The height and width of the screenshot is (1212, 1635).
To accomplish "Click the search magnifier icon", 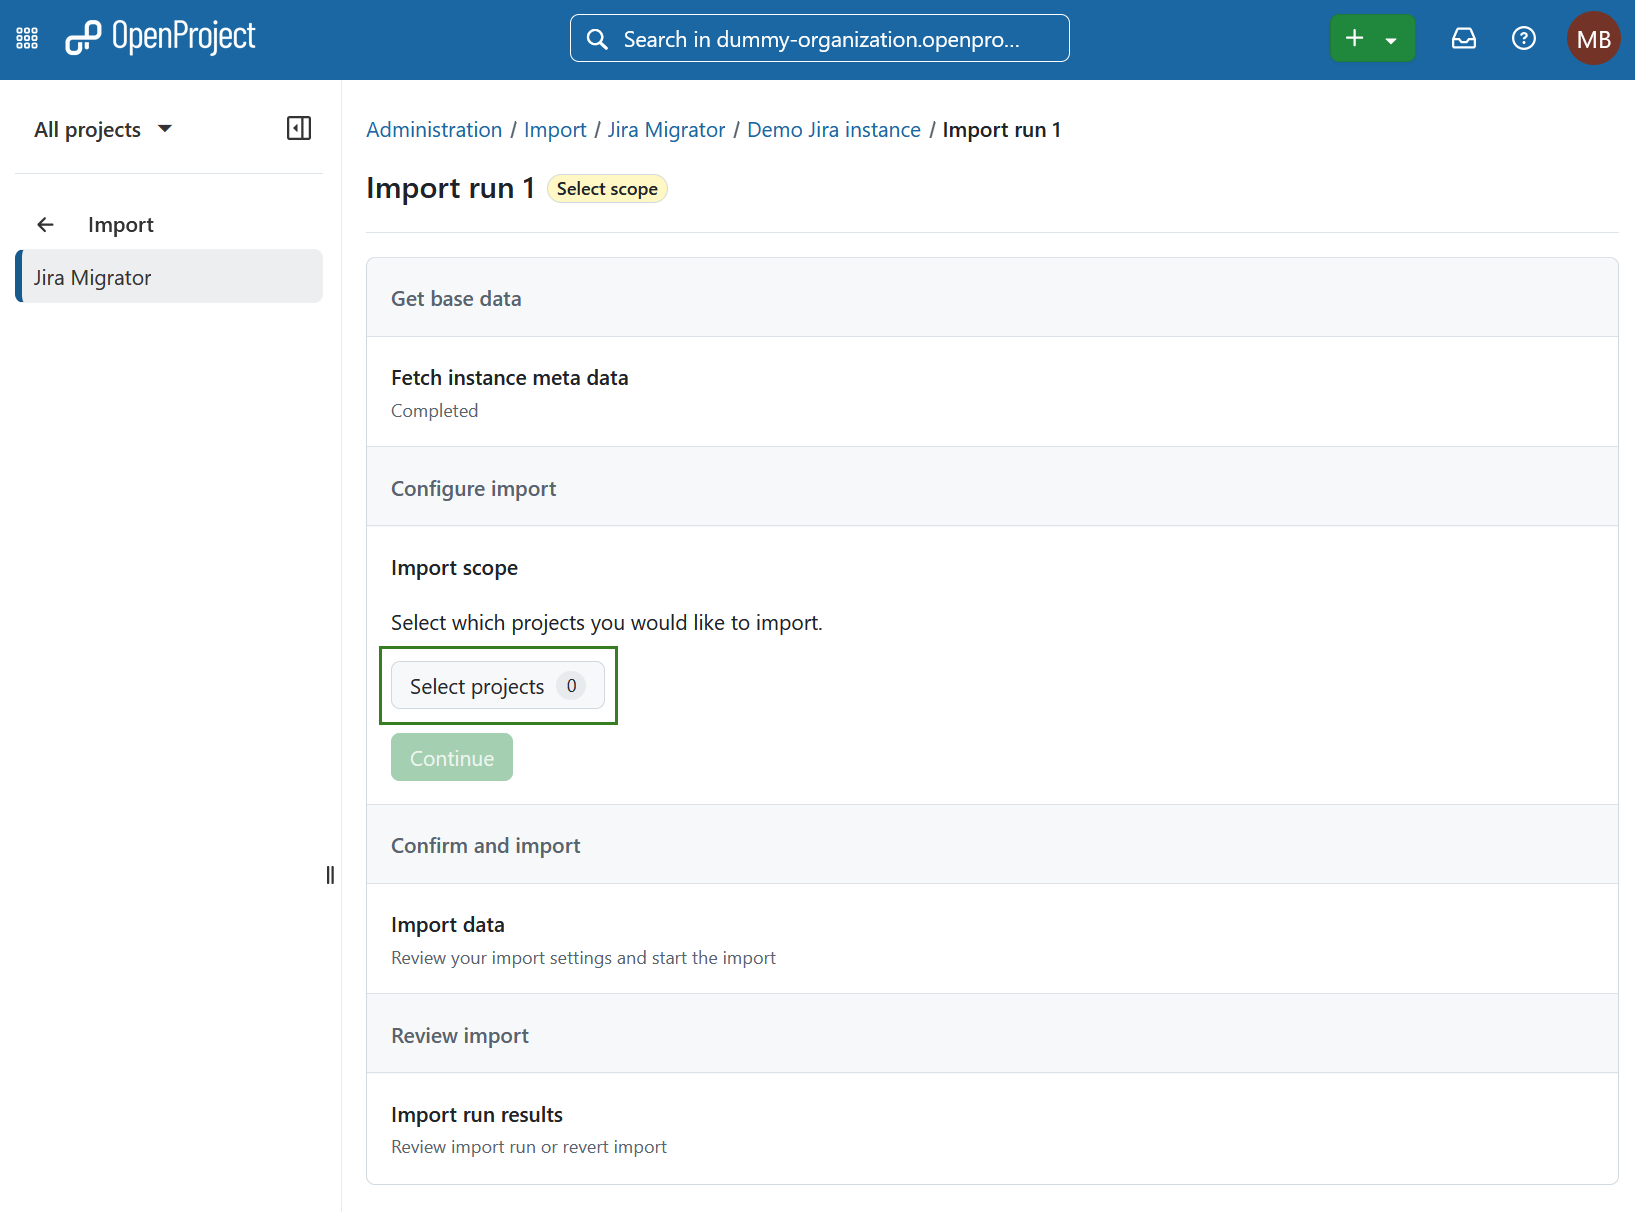I will tap(597, 39).
